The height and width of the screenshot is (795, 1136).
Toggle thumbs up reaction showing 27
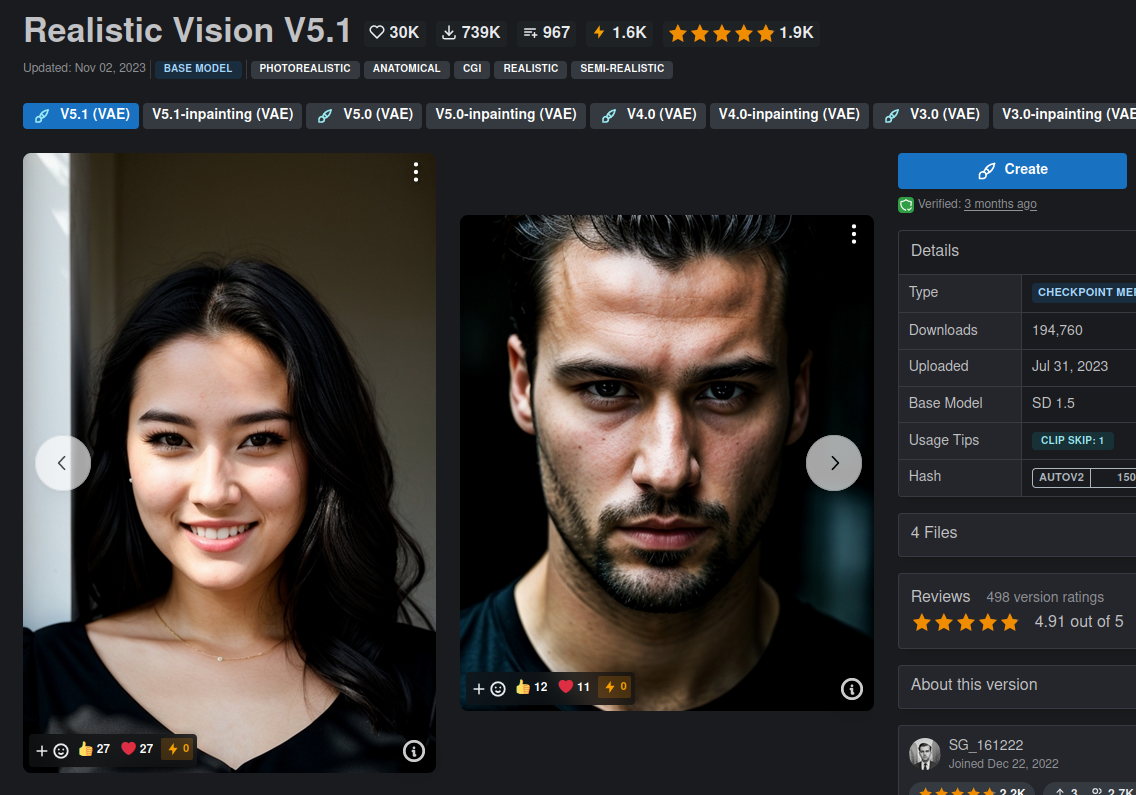[94, 749]
